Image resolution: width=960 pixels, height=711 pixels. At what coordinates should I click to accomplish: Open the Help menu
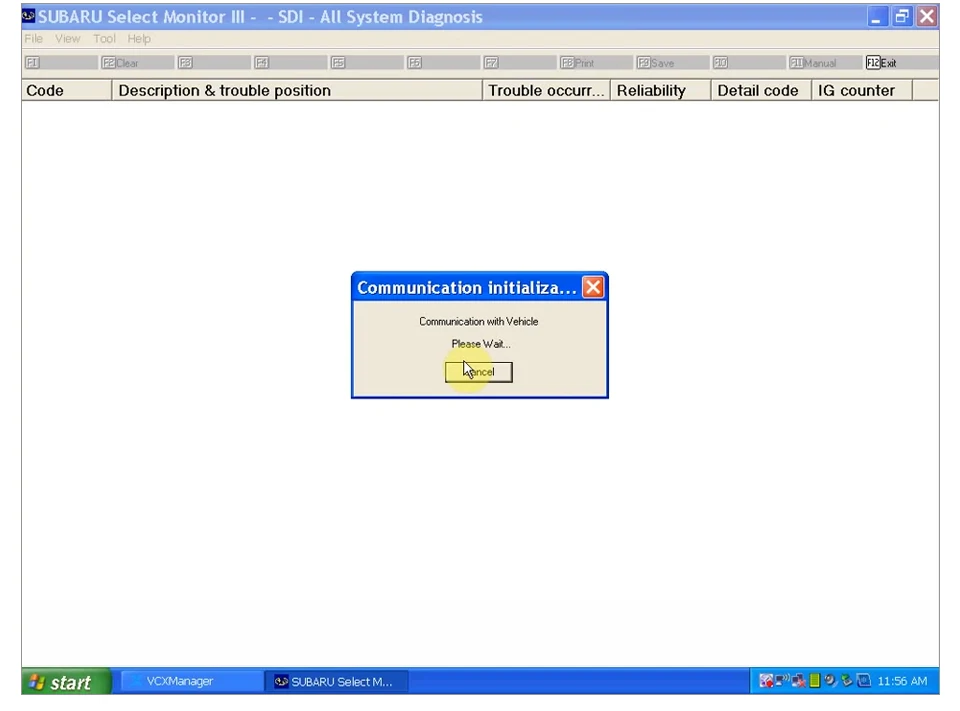[139, 39]
